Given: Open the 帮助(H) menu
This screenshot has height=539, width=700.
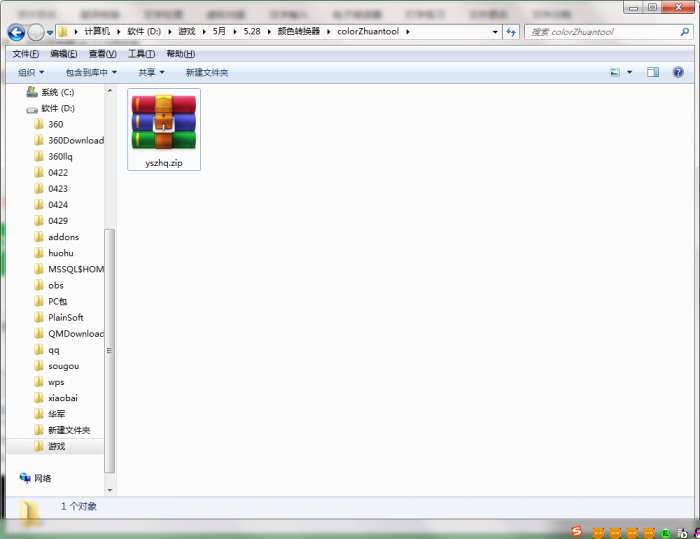Looking at the screenshot, I should [180, 54].
